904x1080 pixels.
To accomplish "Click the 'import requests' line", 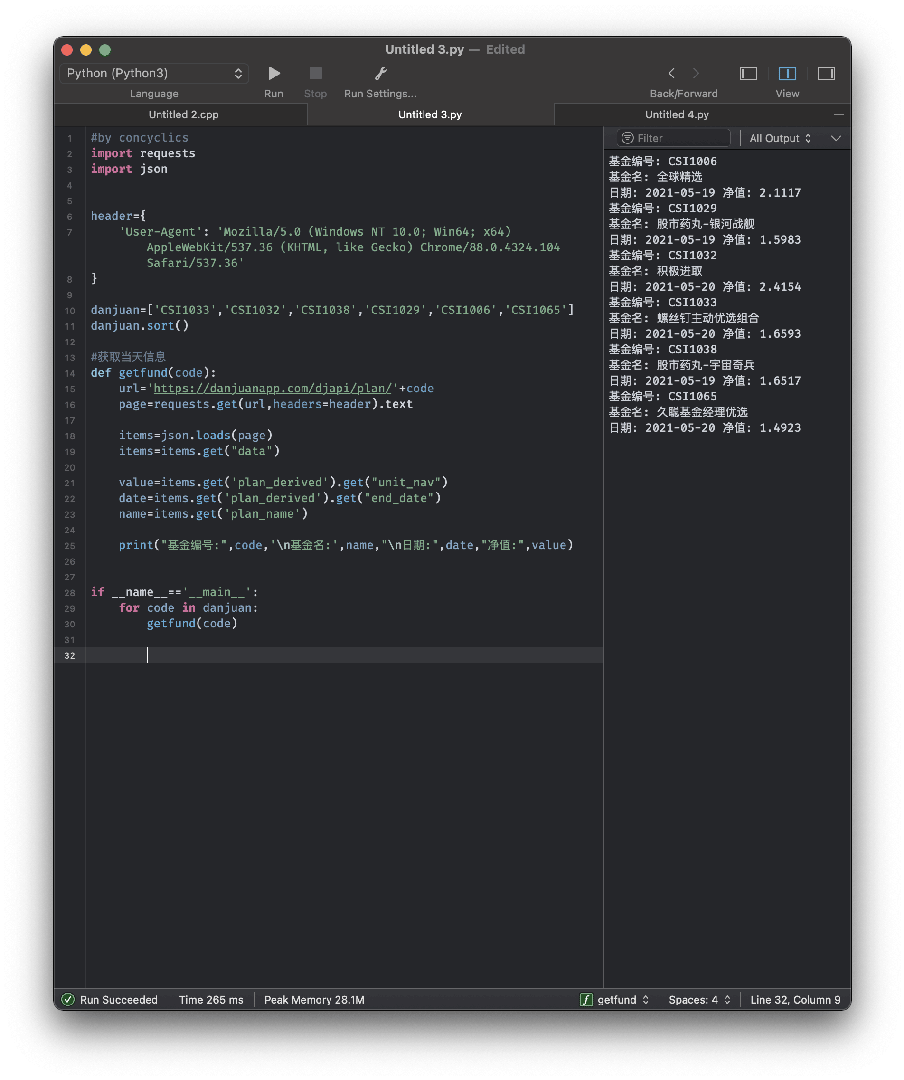I will [x=143, y=154].
